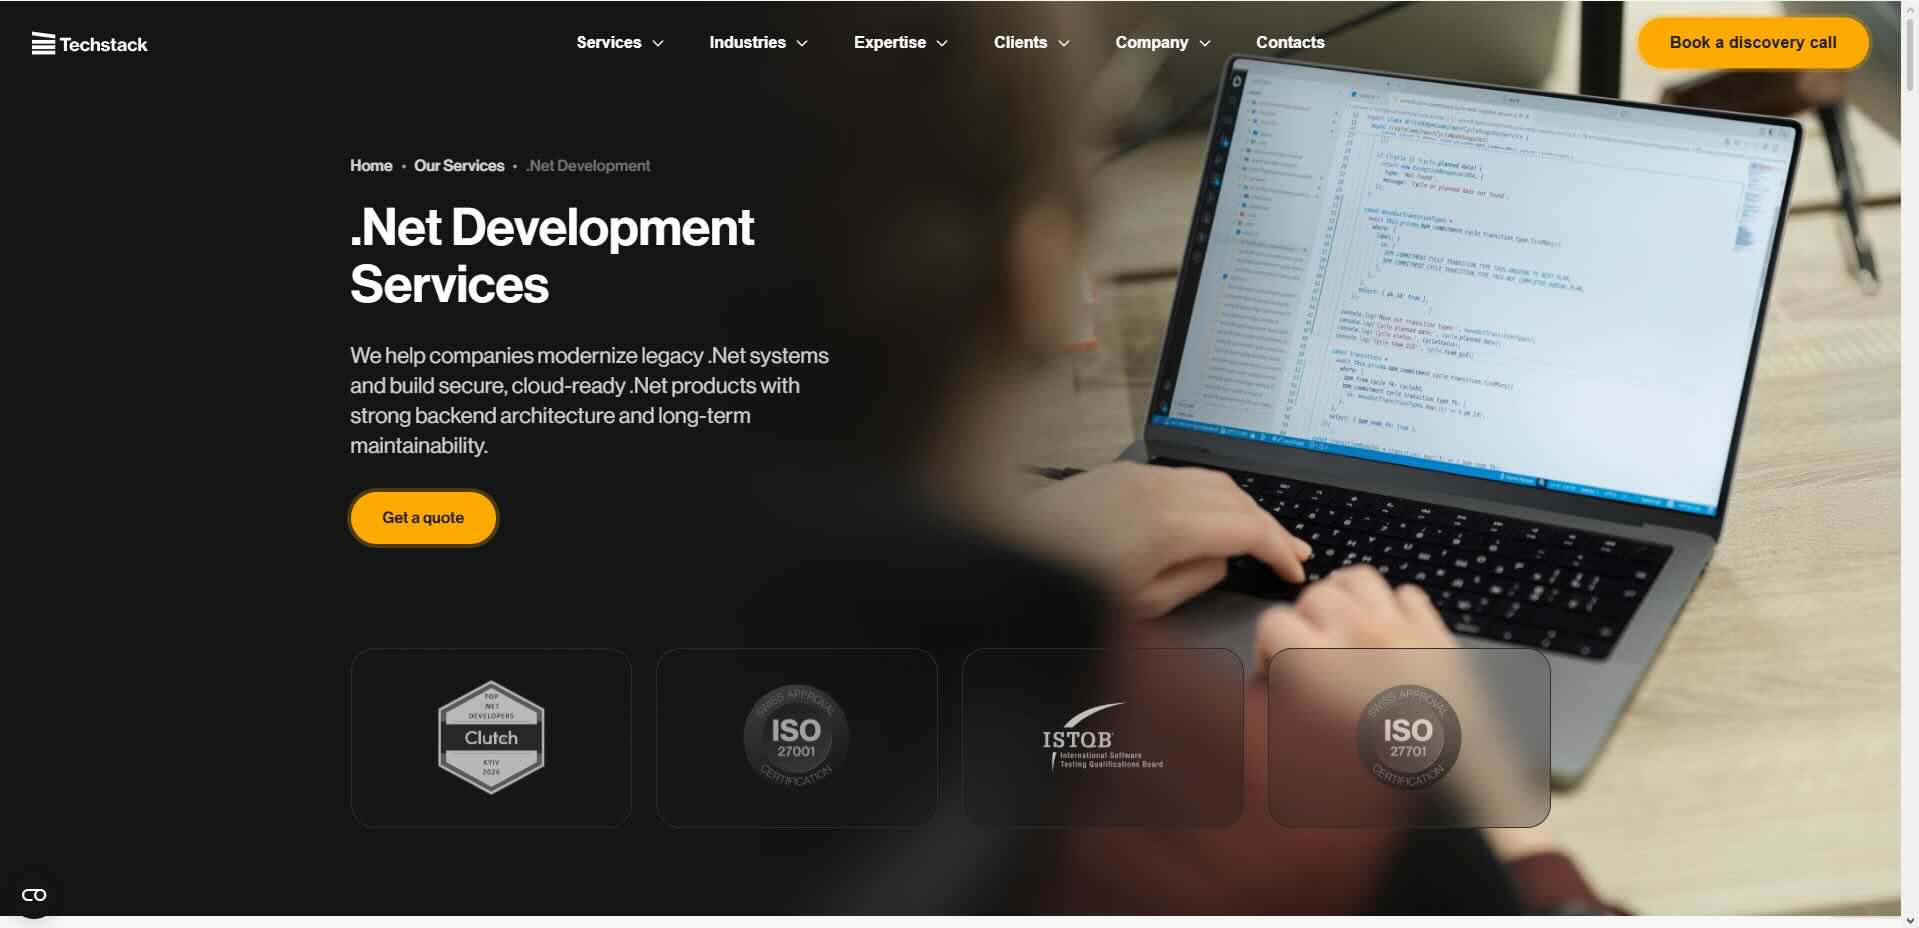Image resolution: width=1919 pixels, height=928 pixels.
Task: Navigate to Home breadcrumb
Action: pyautogui.click(x=371, y=166)
